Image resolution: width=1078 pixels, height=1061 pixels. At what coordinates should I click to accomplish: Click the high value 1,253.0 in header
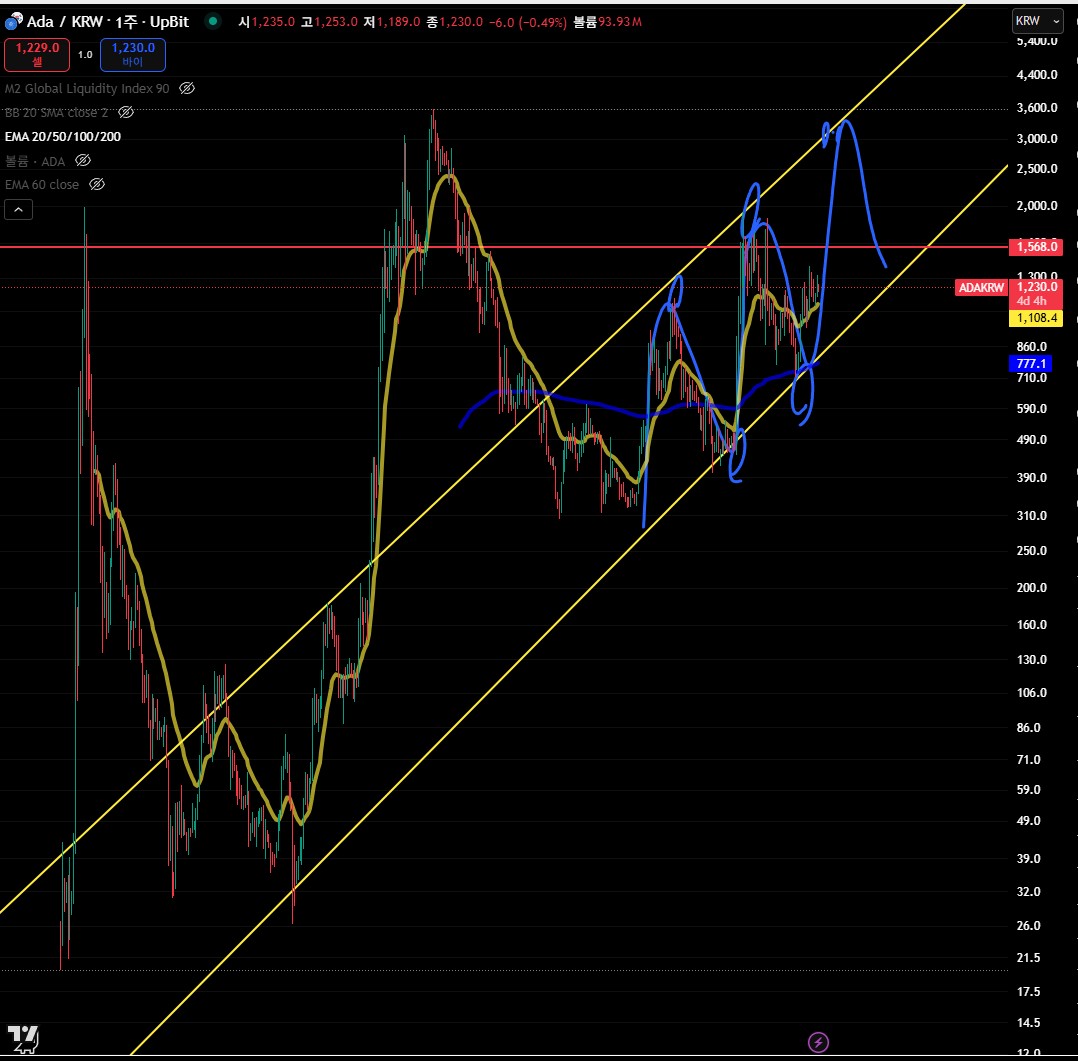(336, 22)
